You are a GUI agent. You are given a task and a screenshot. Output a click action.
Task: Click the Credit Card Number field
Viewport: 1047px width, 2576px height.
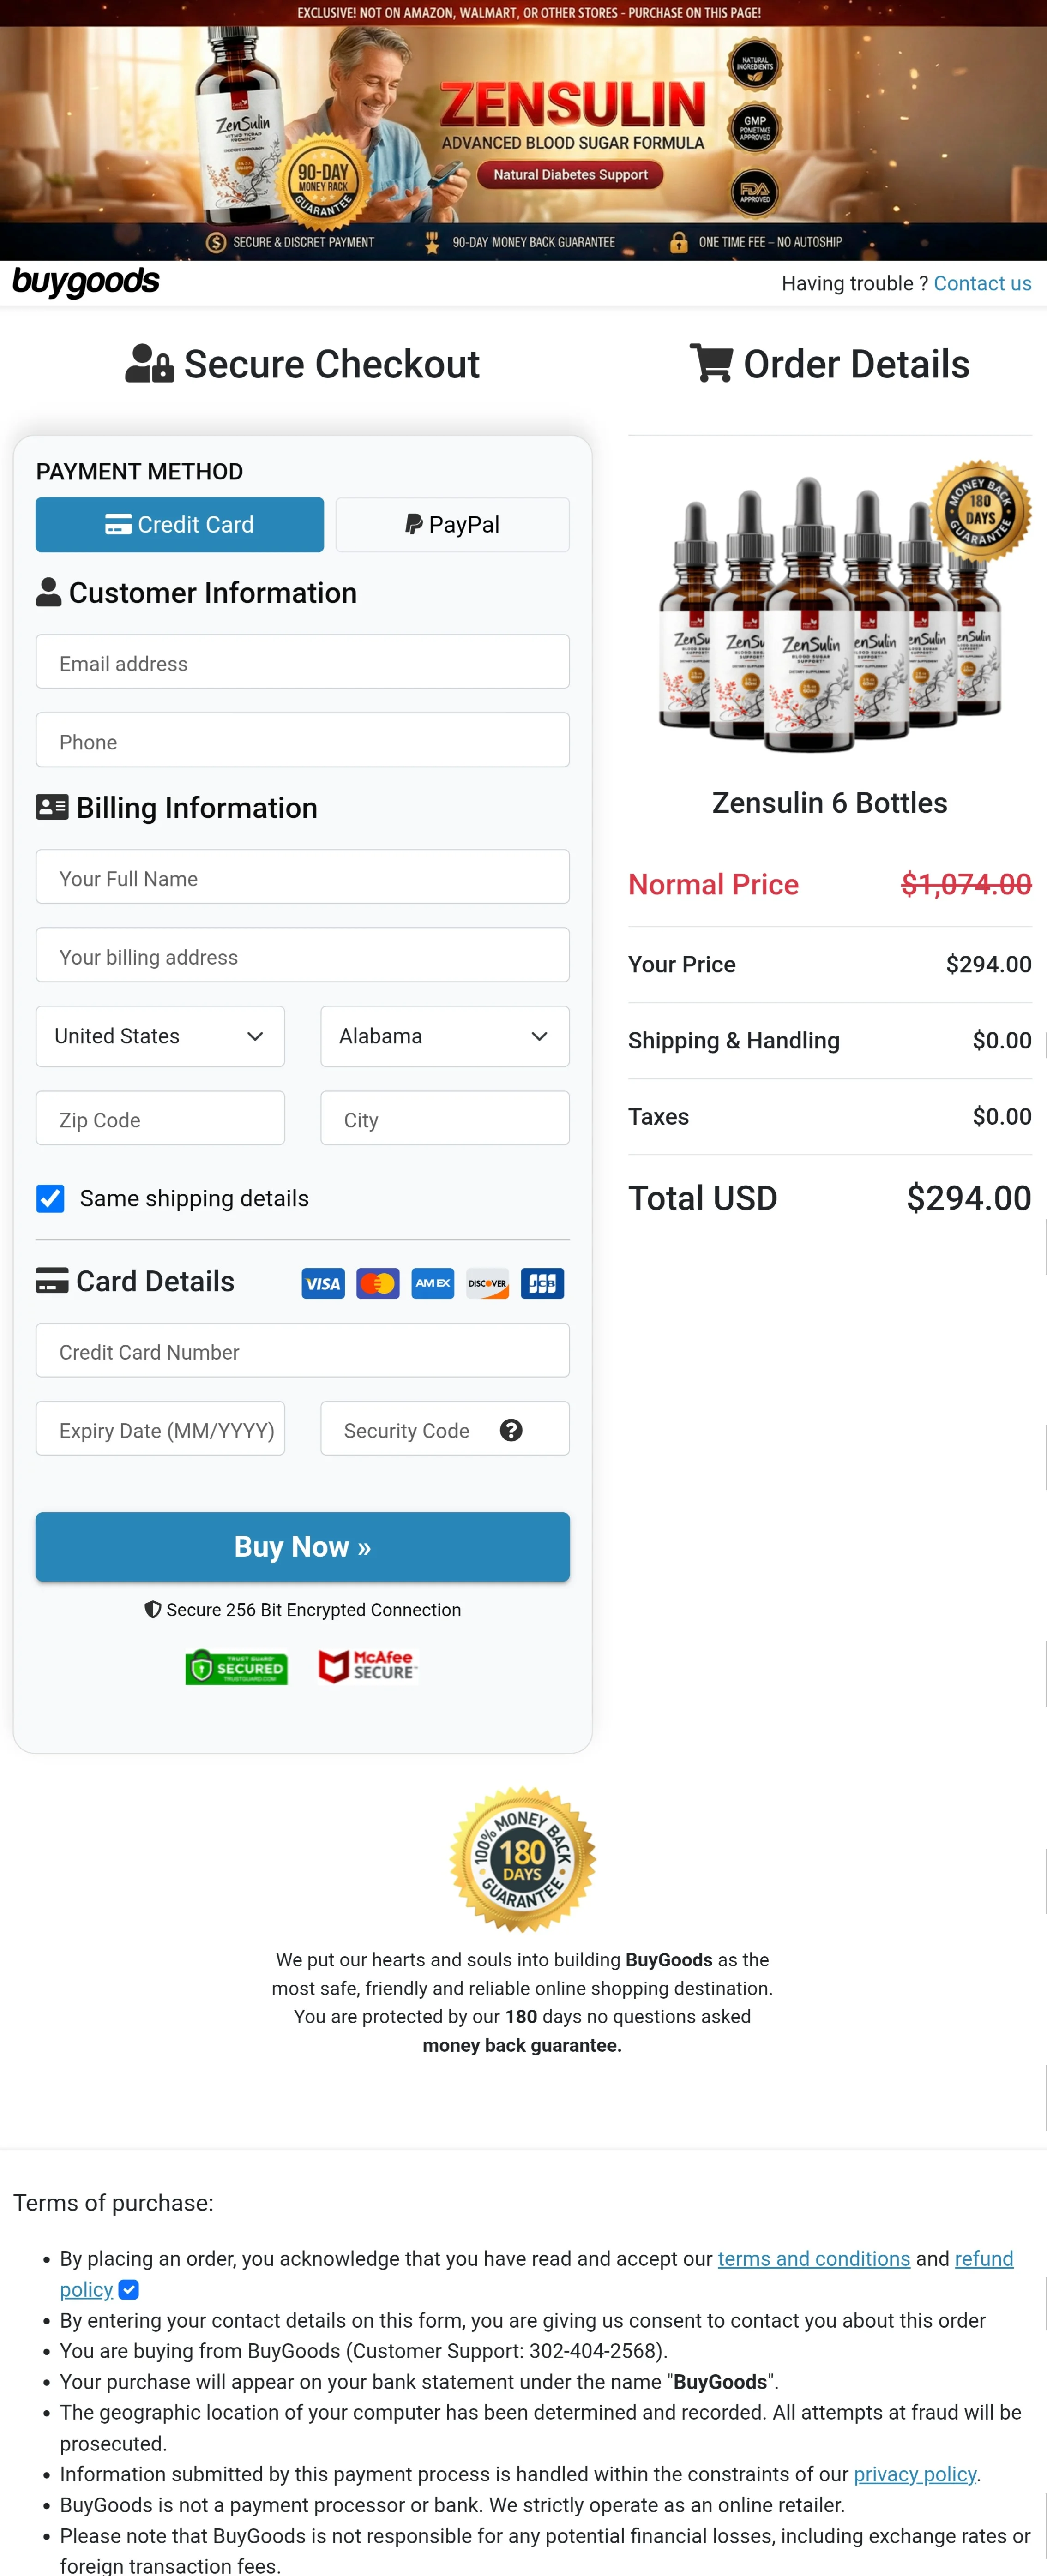[x=302, y=1351]
